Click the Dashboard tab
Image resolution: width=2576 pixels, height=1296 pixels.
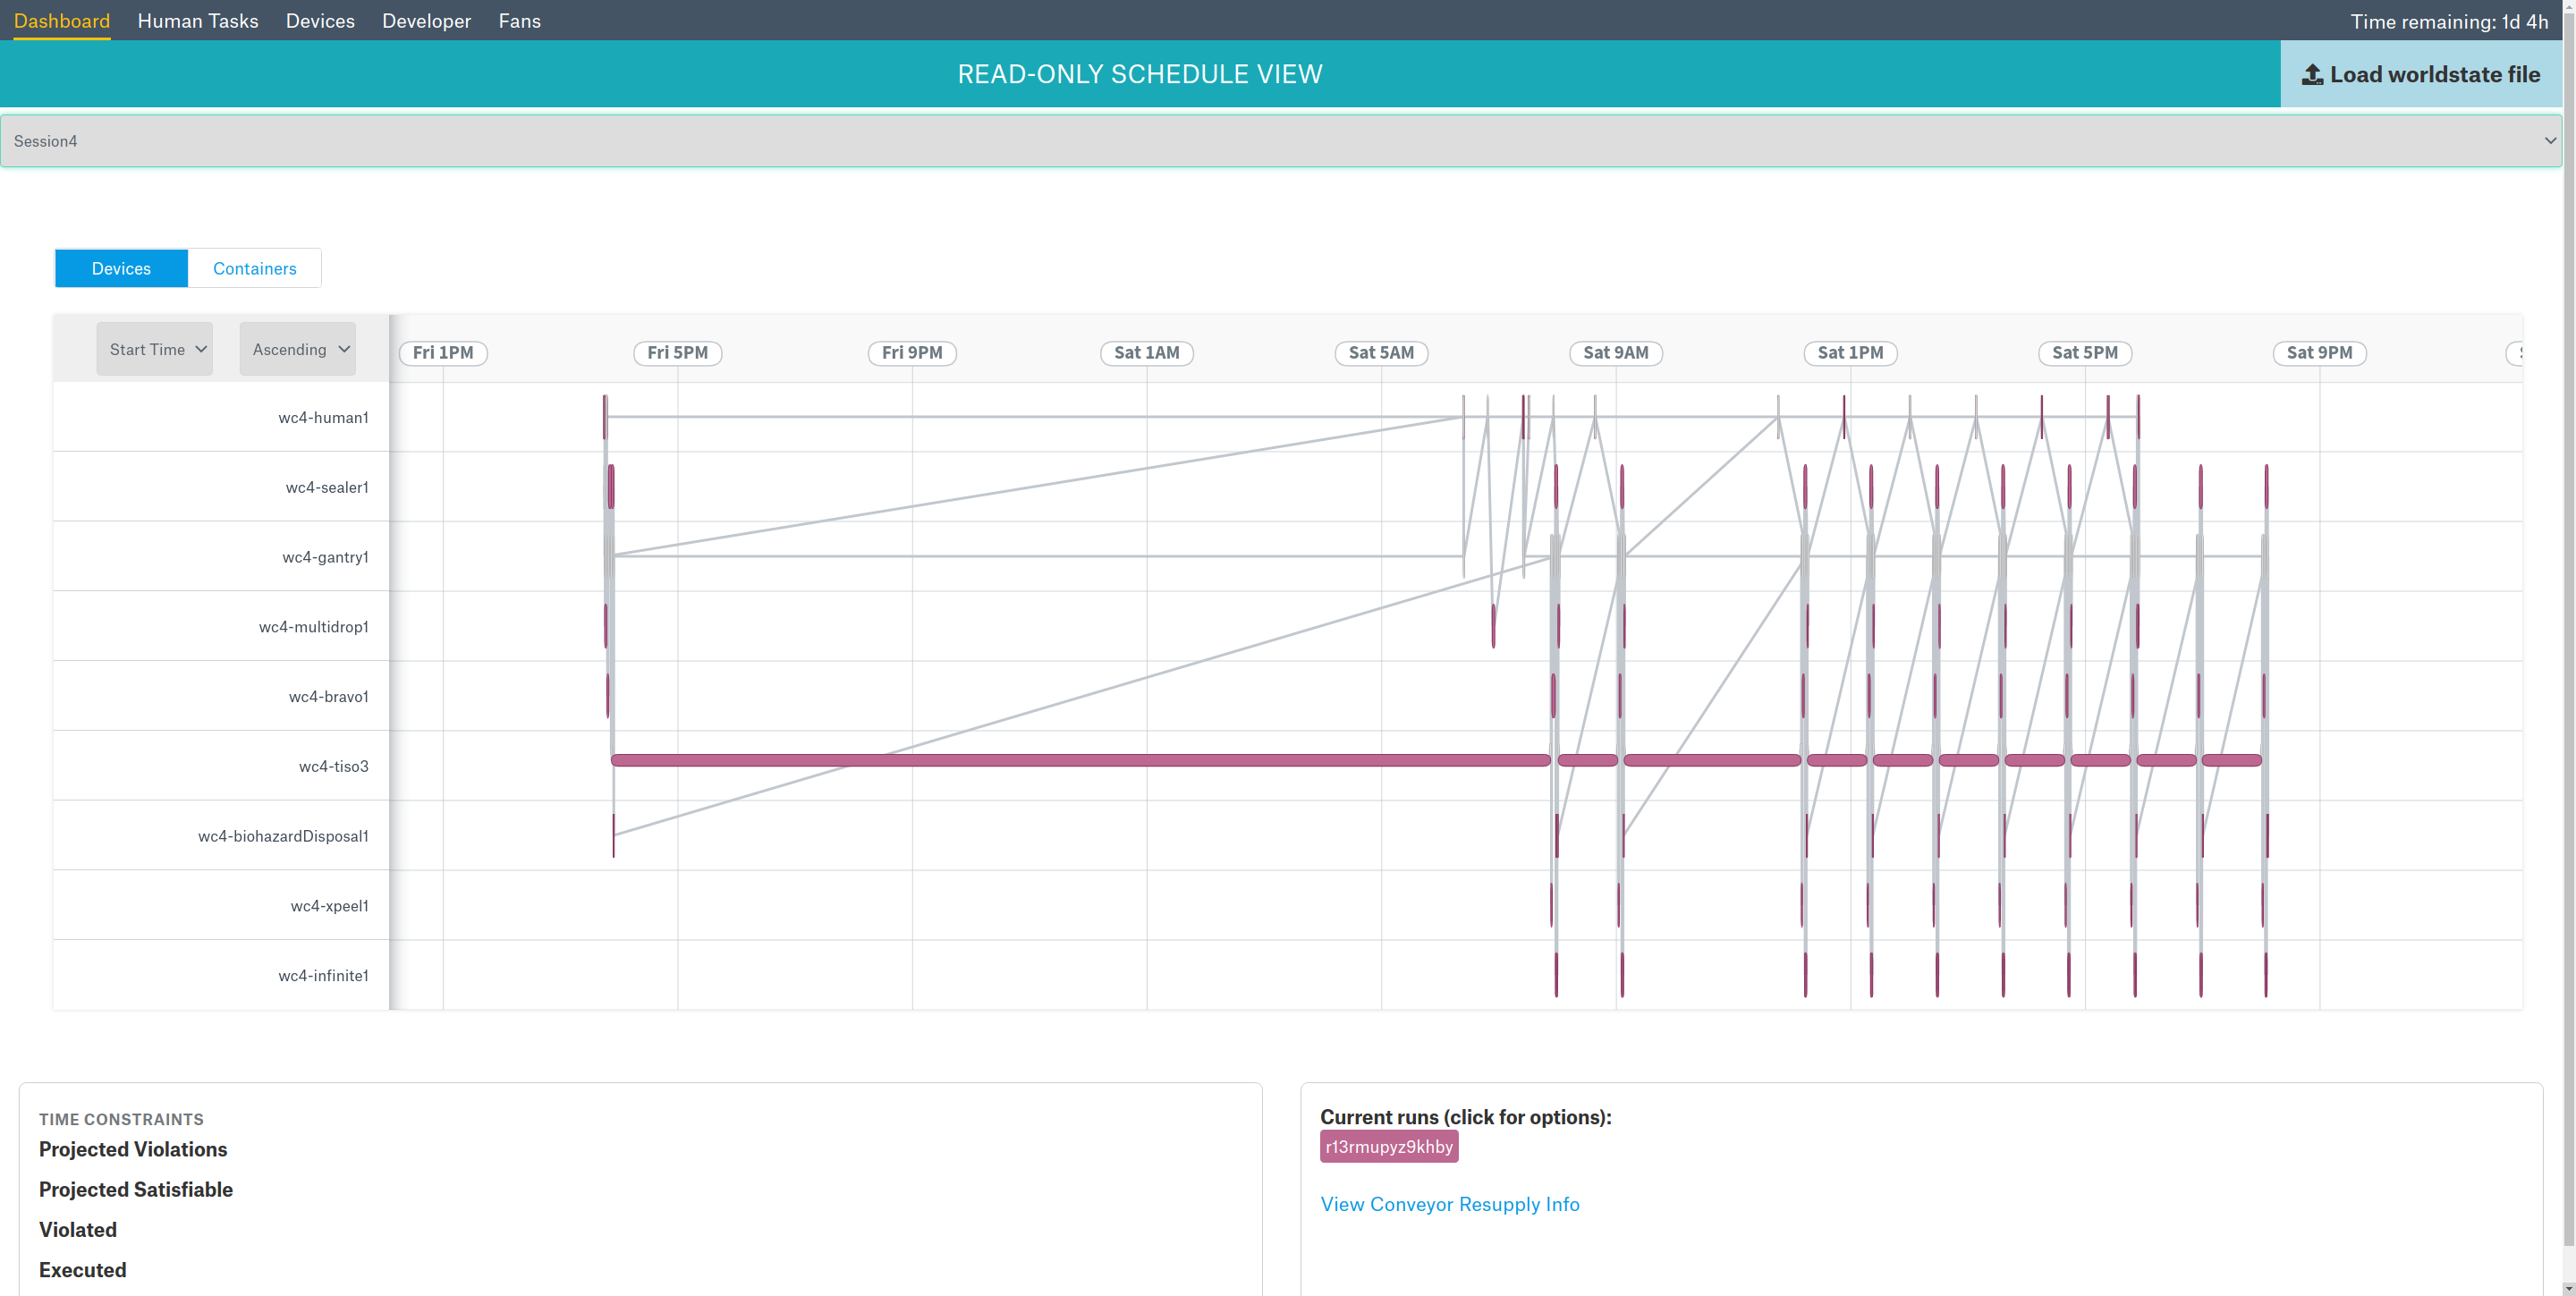pyautogui.click(x=62, y=21)
